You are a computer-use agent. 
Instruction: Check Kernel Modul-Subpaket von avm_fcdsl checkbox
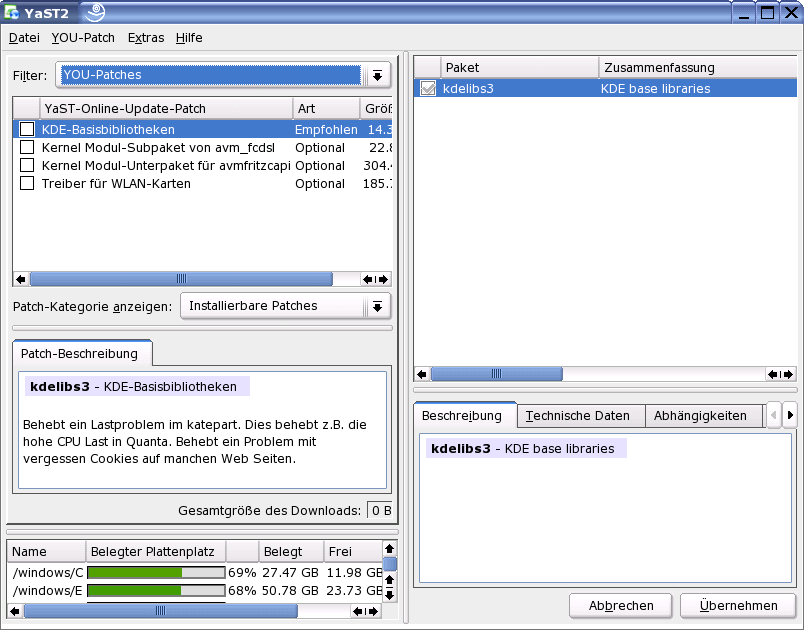(27, 148)
